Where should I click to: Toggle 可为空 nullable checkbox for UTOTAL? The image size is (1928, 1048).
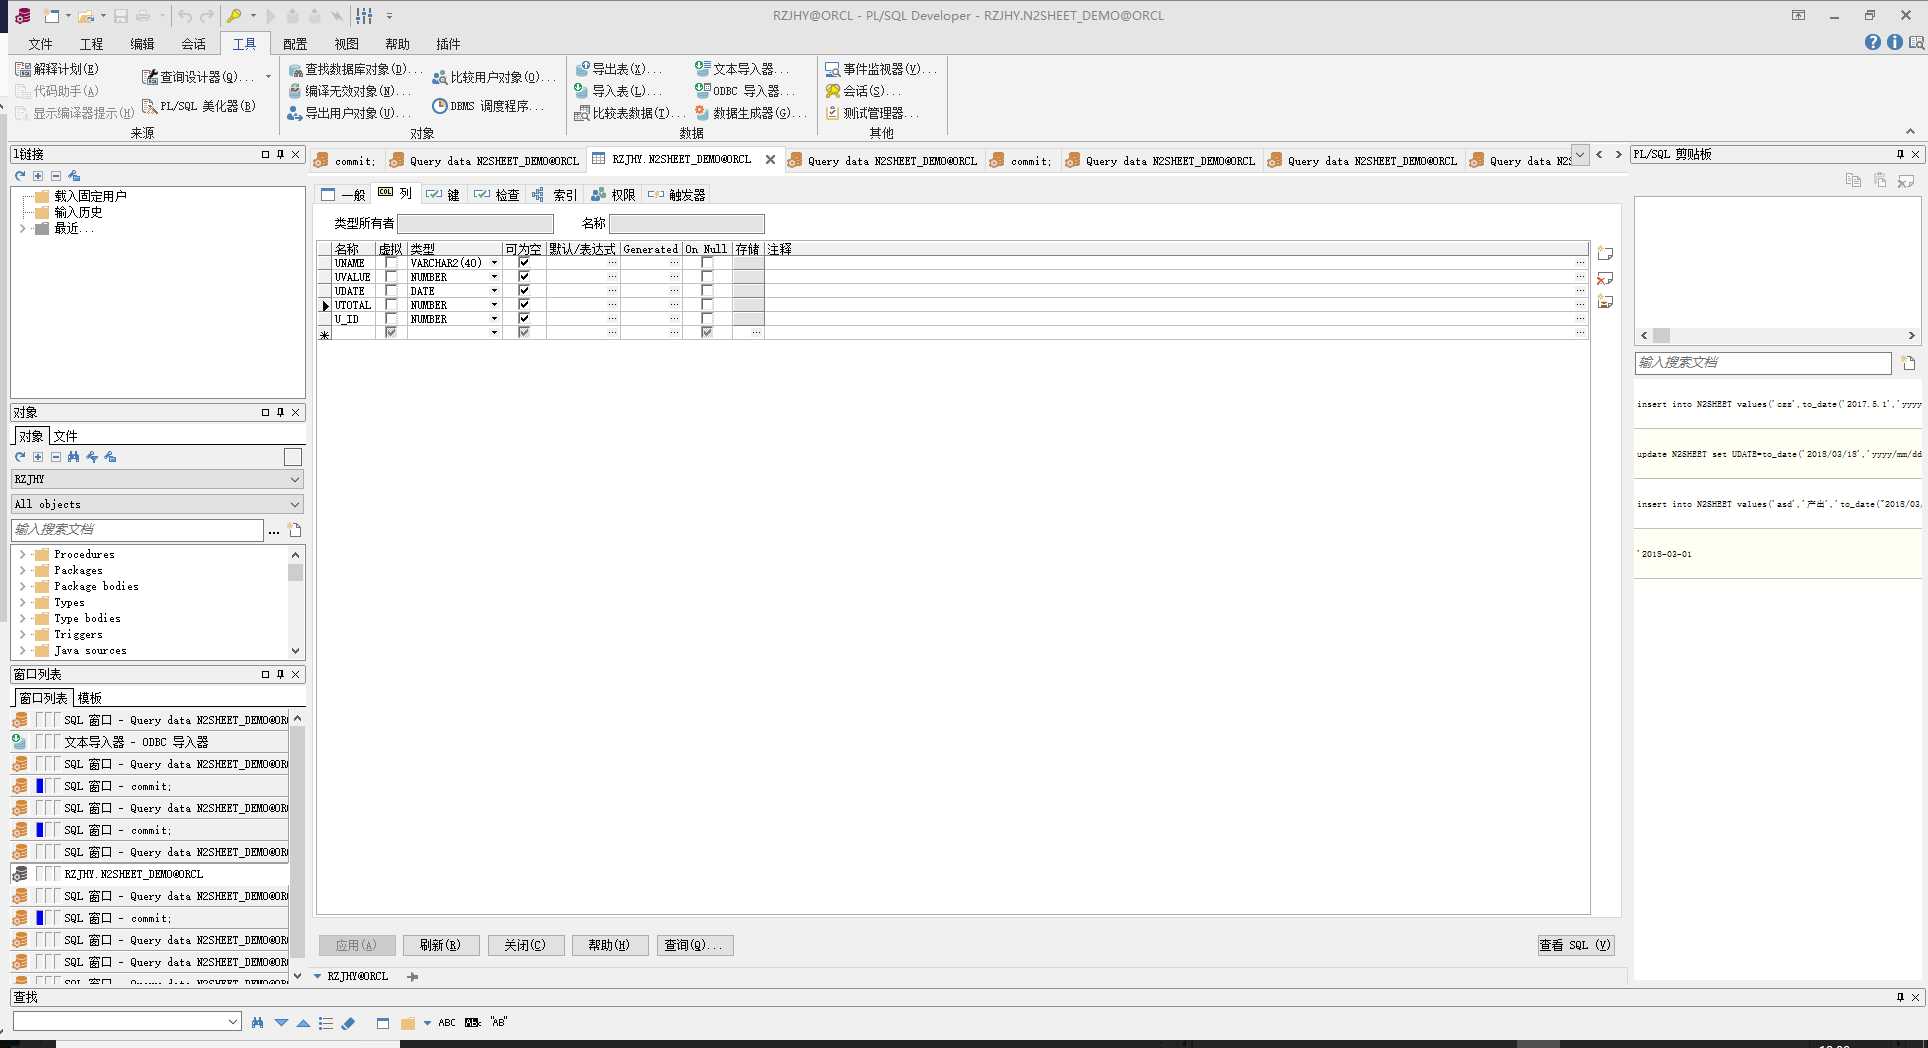pyautogui.click(x=524, y=305)
